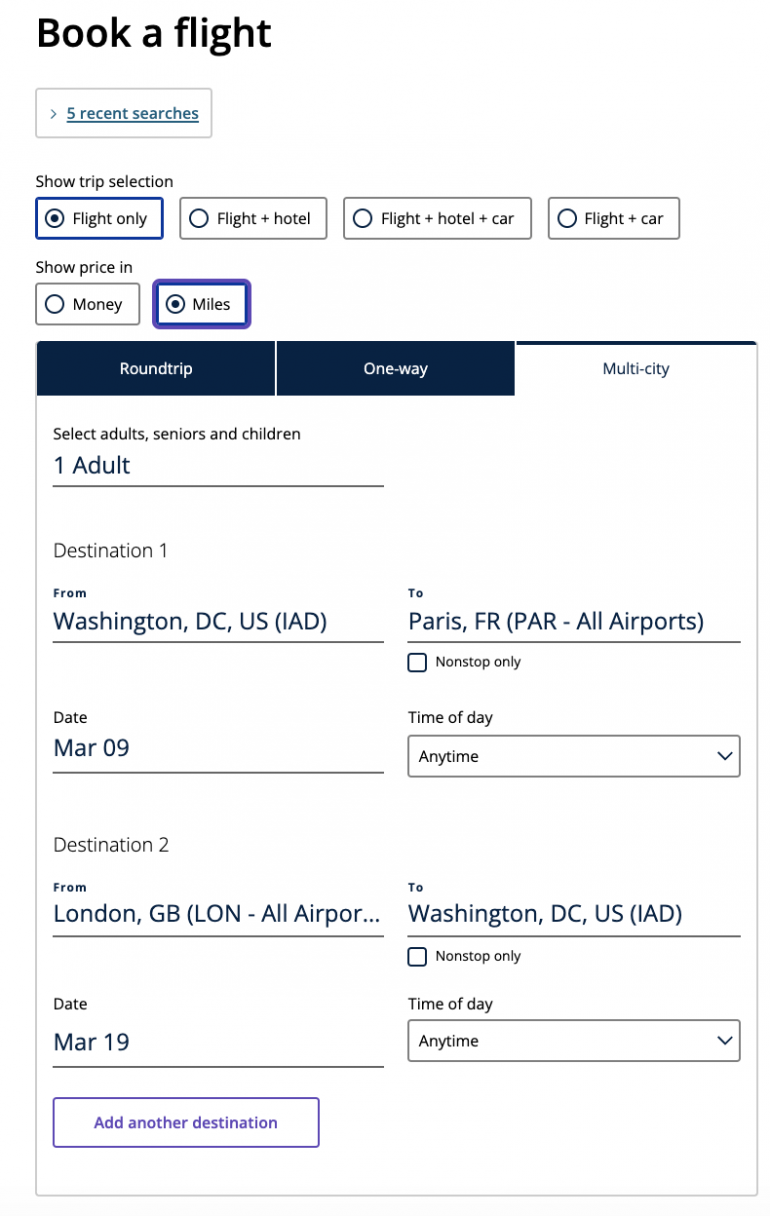Open the Multi-city tab
Viewport: 770px width, 1216px height.
tap(636, 369)
